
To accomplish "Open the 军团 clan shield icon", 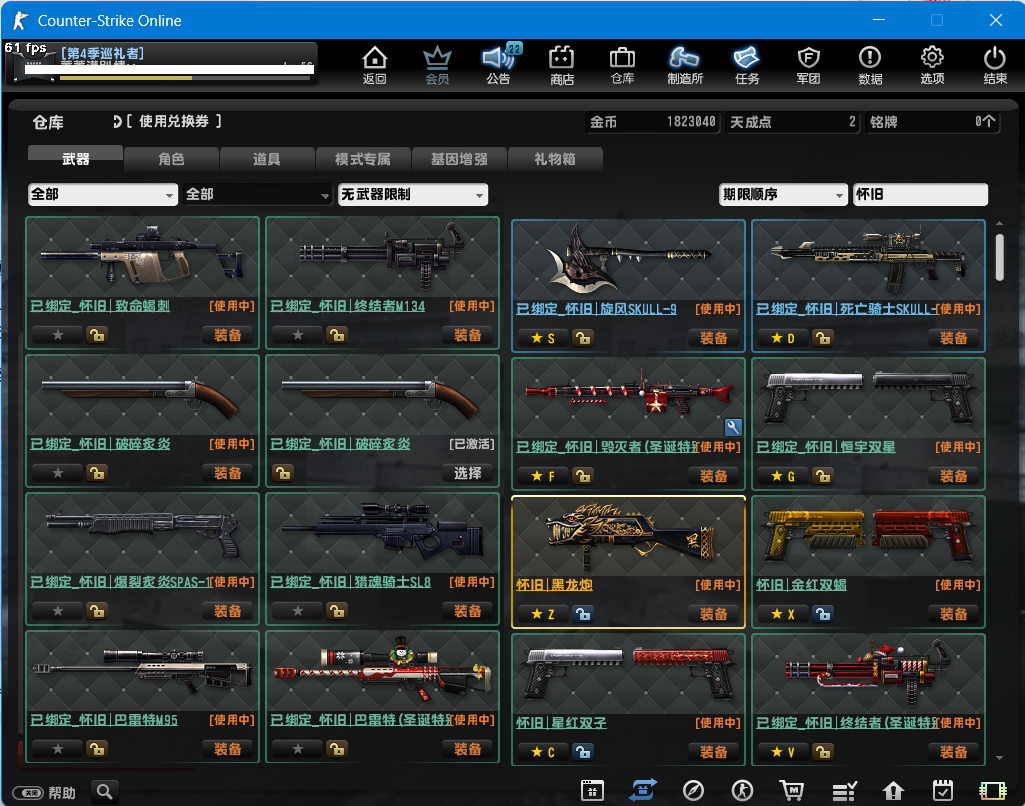I will point(809,65).
